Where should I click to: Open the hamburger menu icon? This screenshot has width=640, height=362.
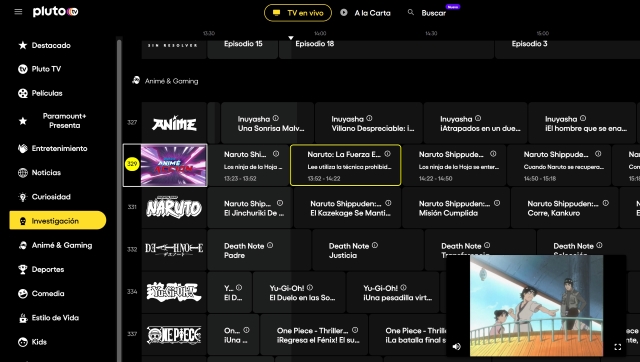coord(18,12)
